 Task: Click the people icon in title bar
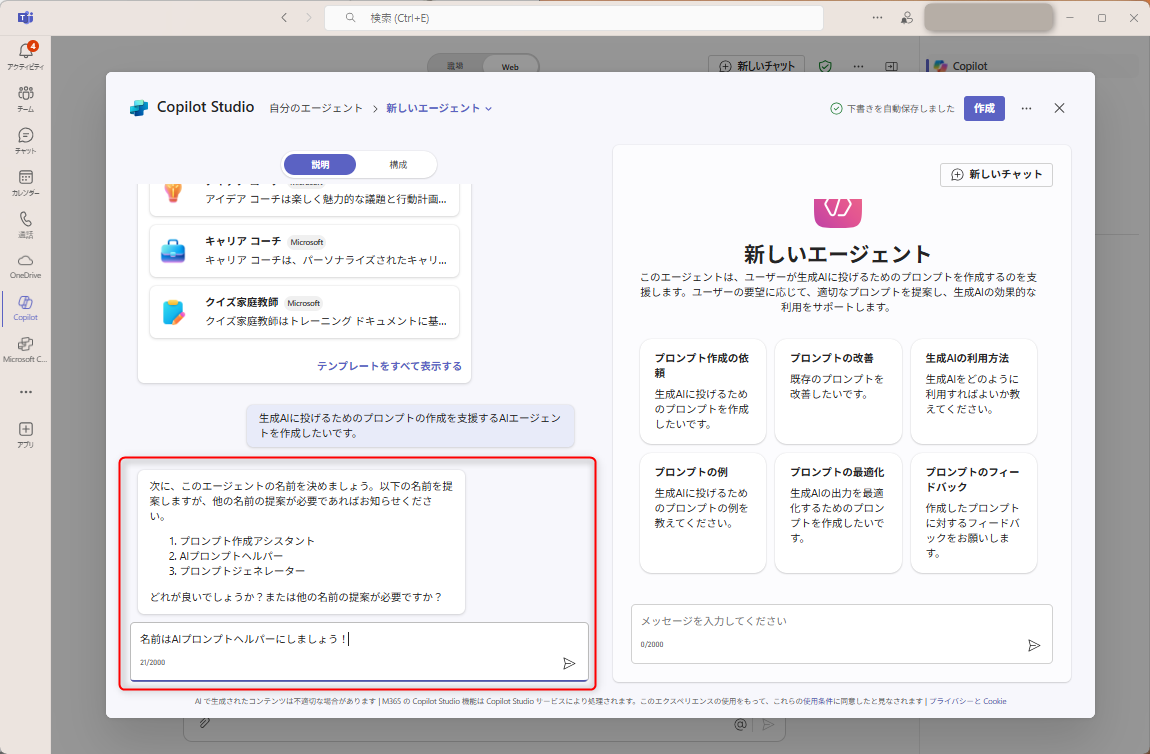coord(907,18)
